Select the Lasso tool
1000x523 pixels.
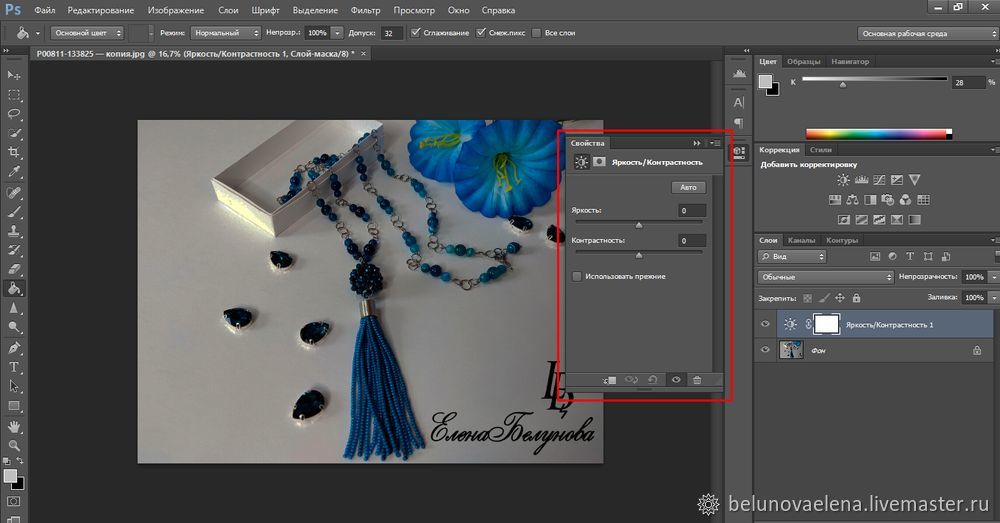coord(14,114)
